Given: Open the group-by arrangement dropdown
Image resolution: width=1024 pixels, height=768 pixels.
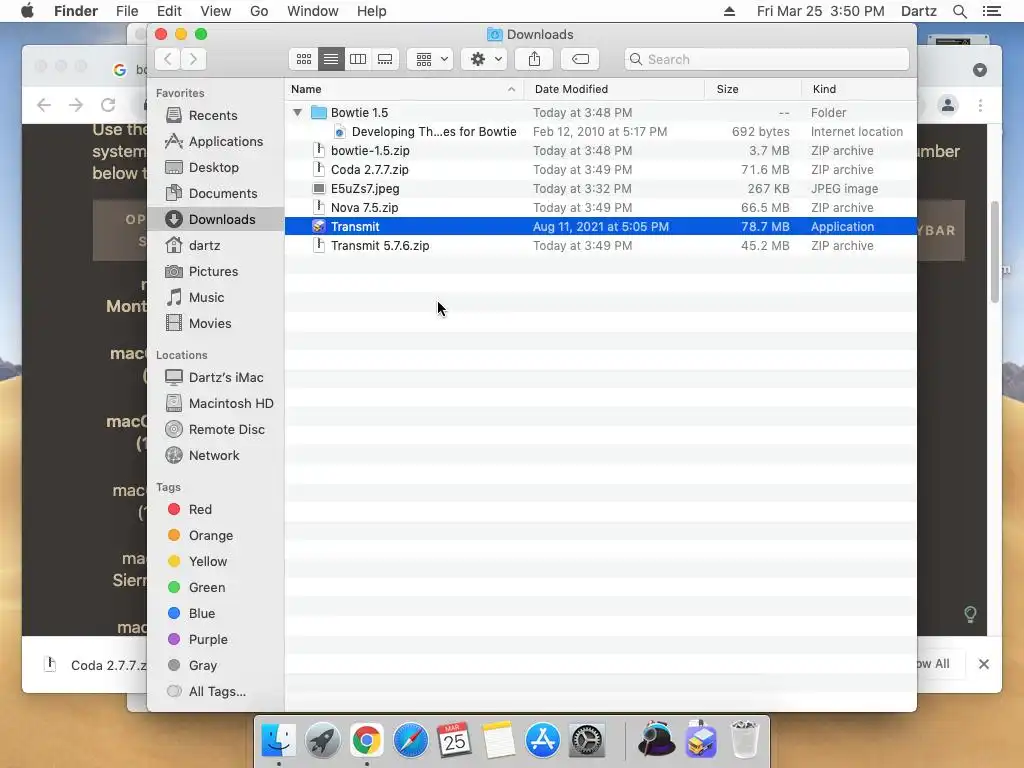Looking at the screenshot, I should (430, 59).
